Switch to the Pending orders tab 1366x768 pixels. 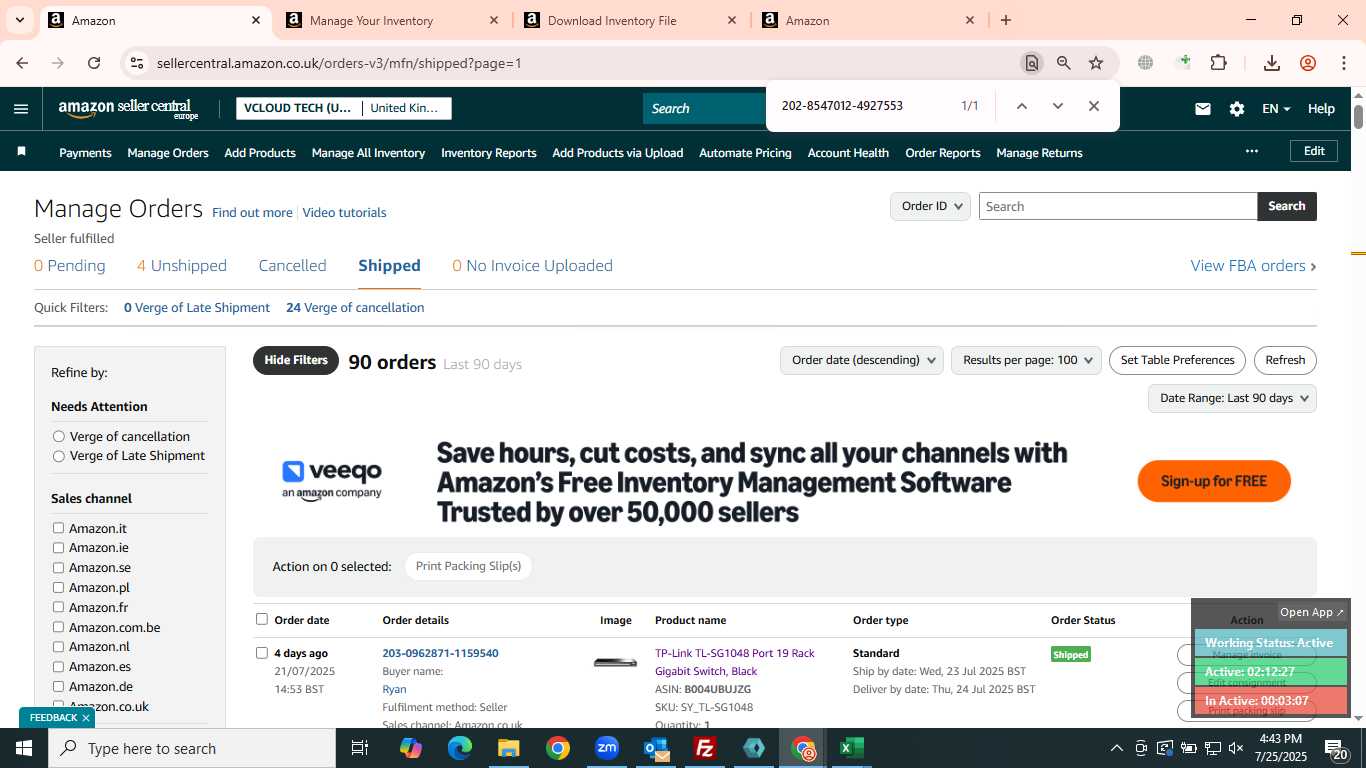[69, 265]
